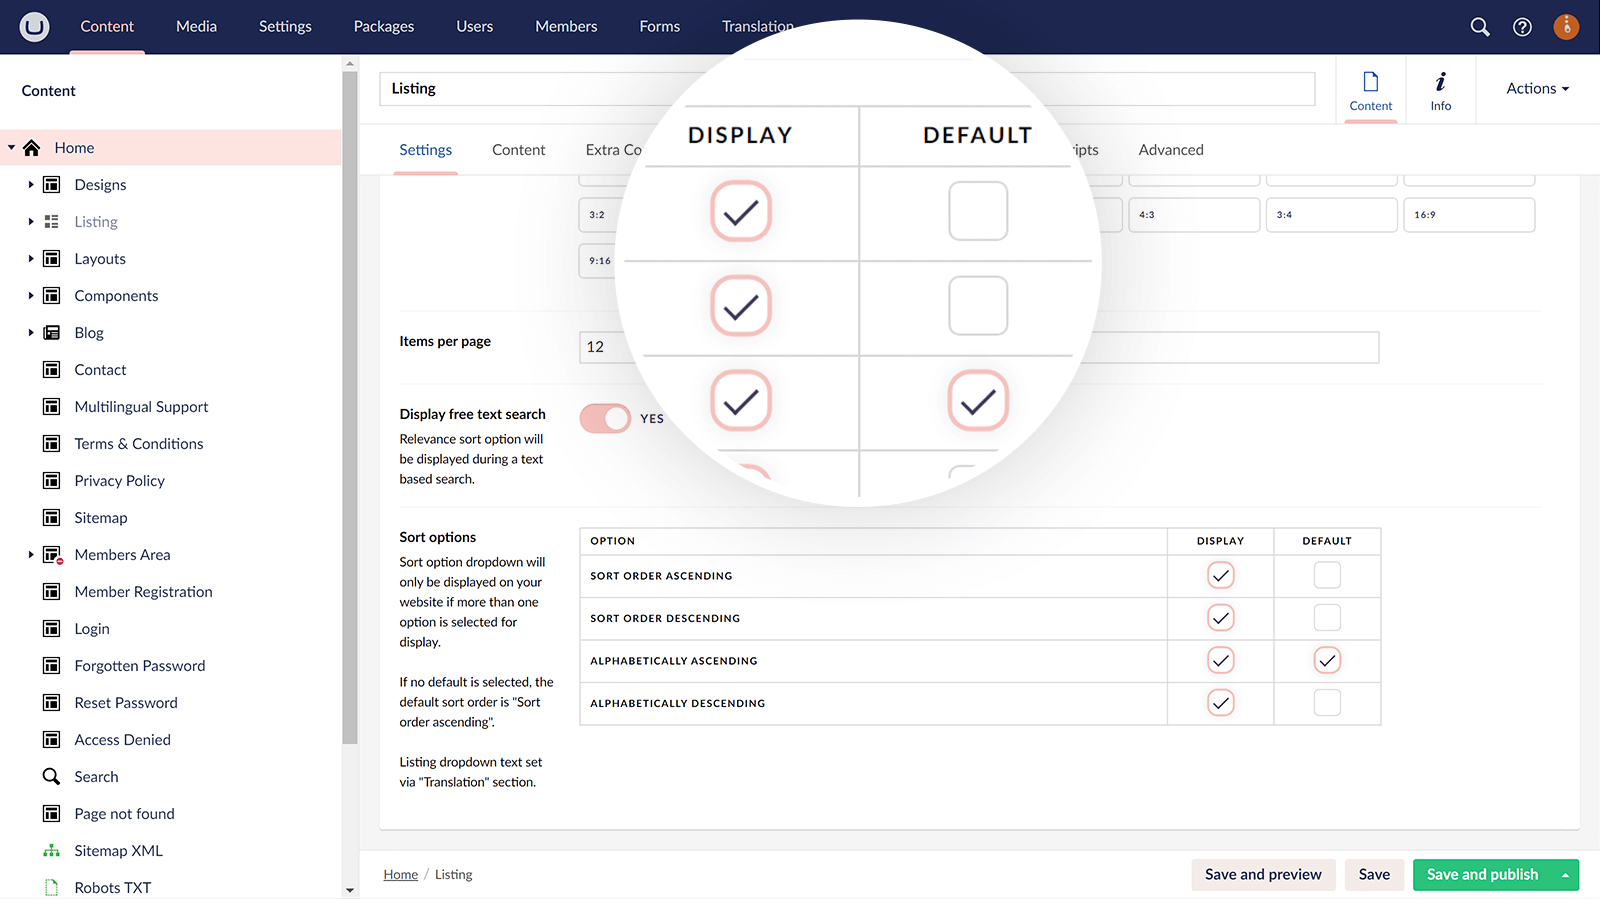The image size is (1600, 899).
Task: Uncheck Display for Sort Order Ascending
Action: coord(1220,576)
